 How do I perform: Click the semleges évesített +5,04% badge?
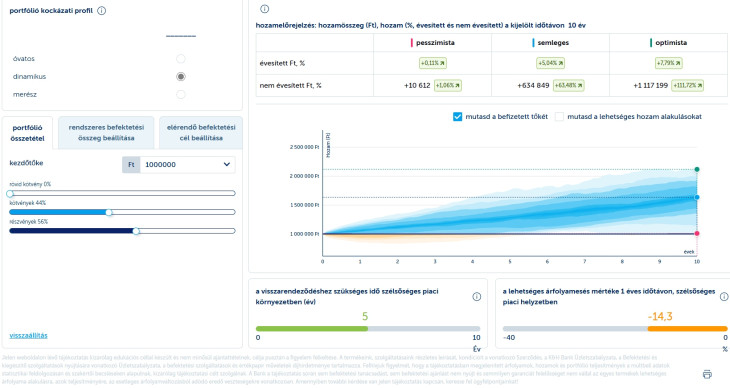coord(550,63)
